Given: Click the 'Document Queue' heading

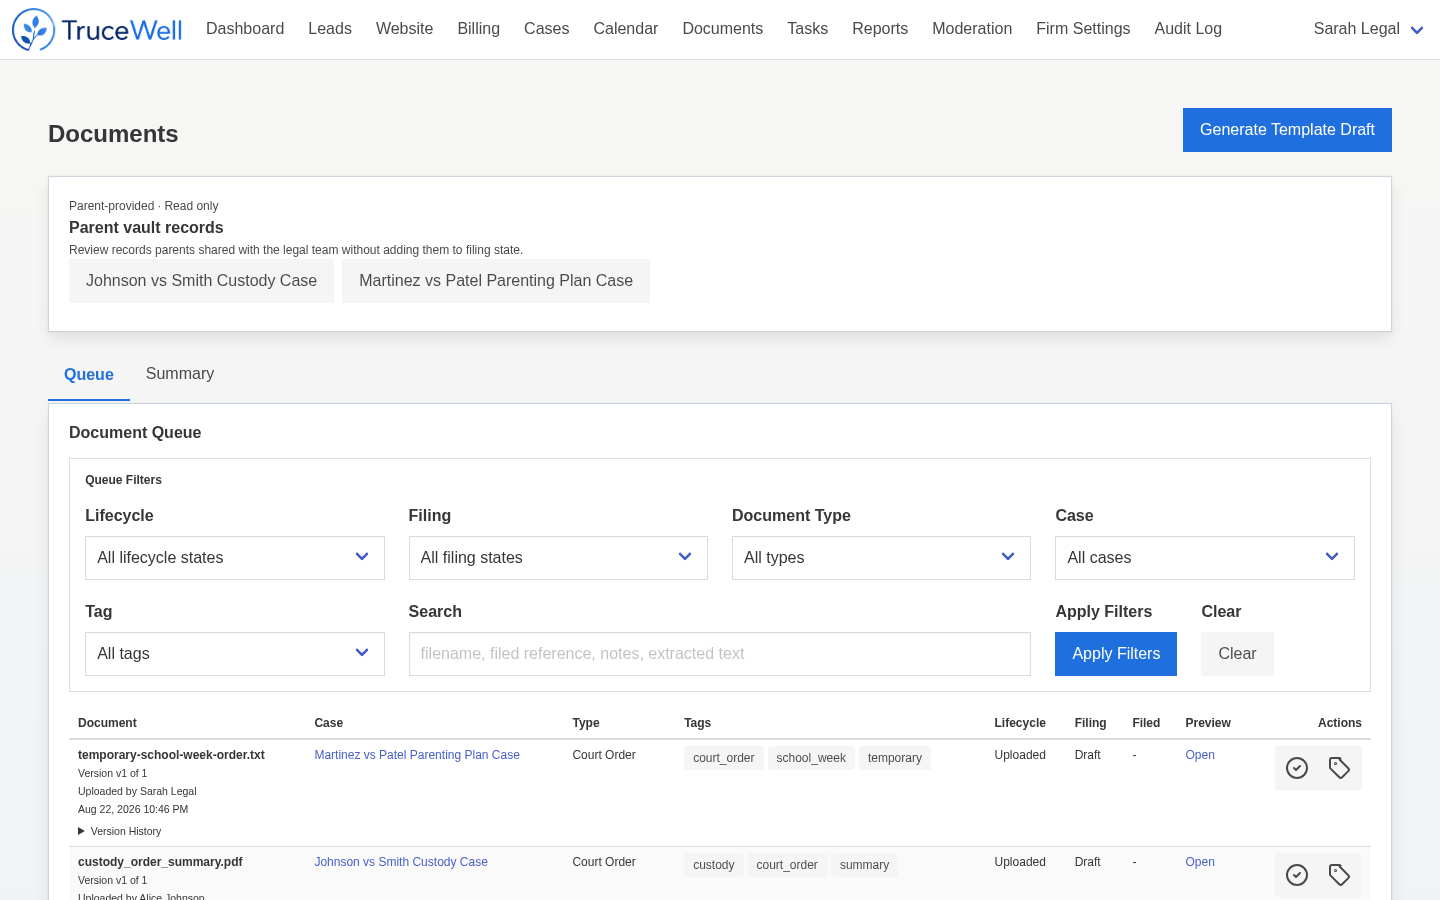Looking at the screenshot, I should tap(135, 433).
